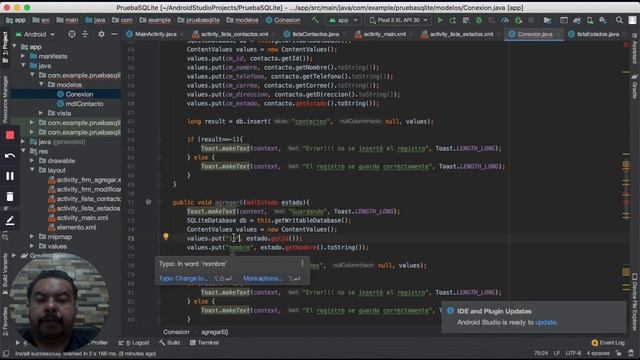Open the Android project view dropdown

click(x=35, y=34)
